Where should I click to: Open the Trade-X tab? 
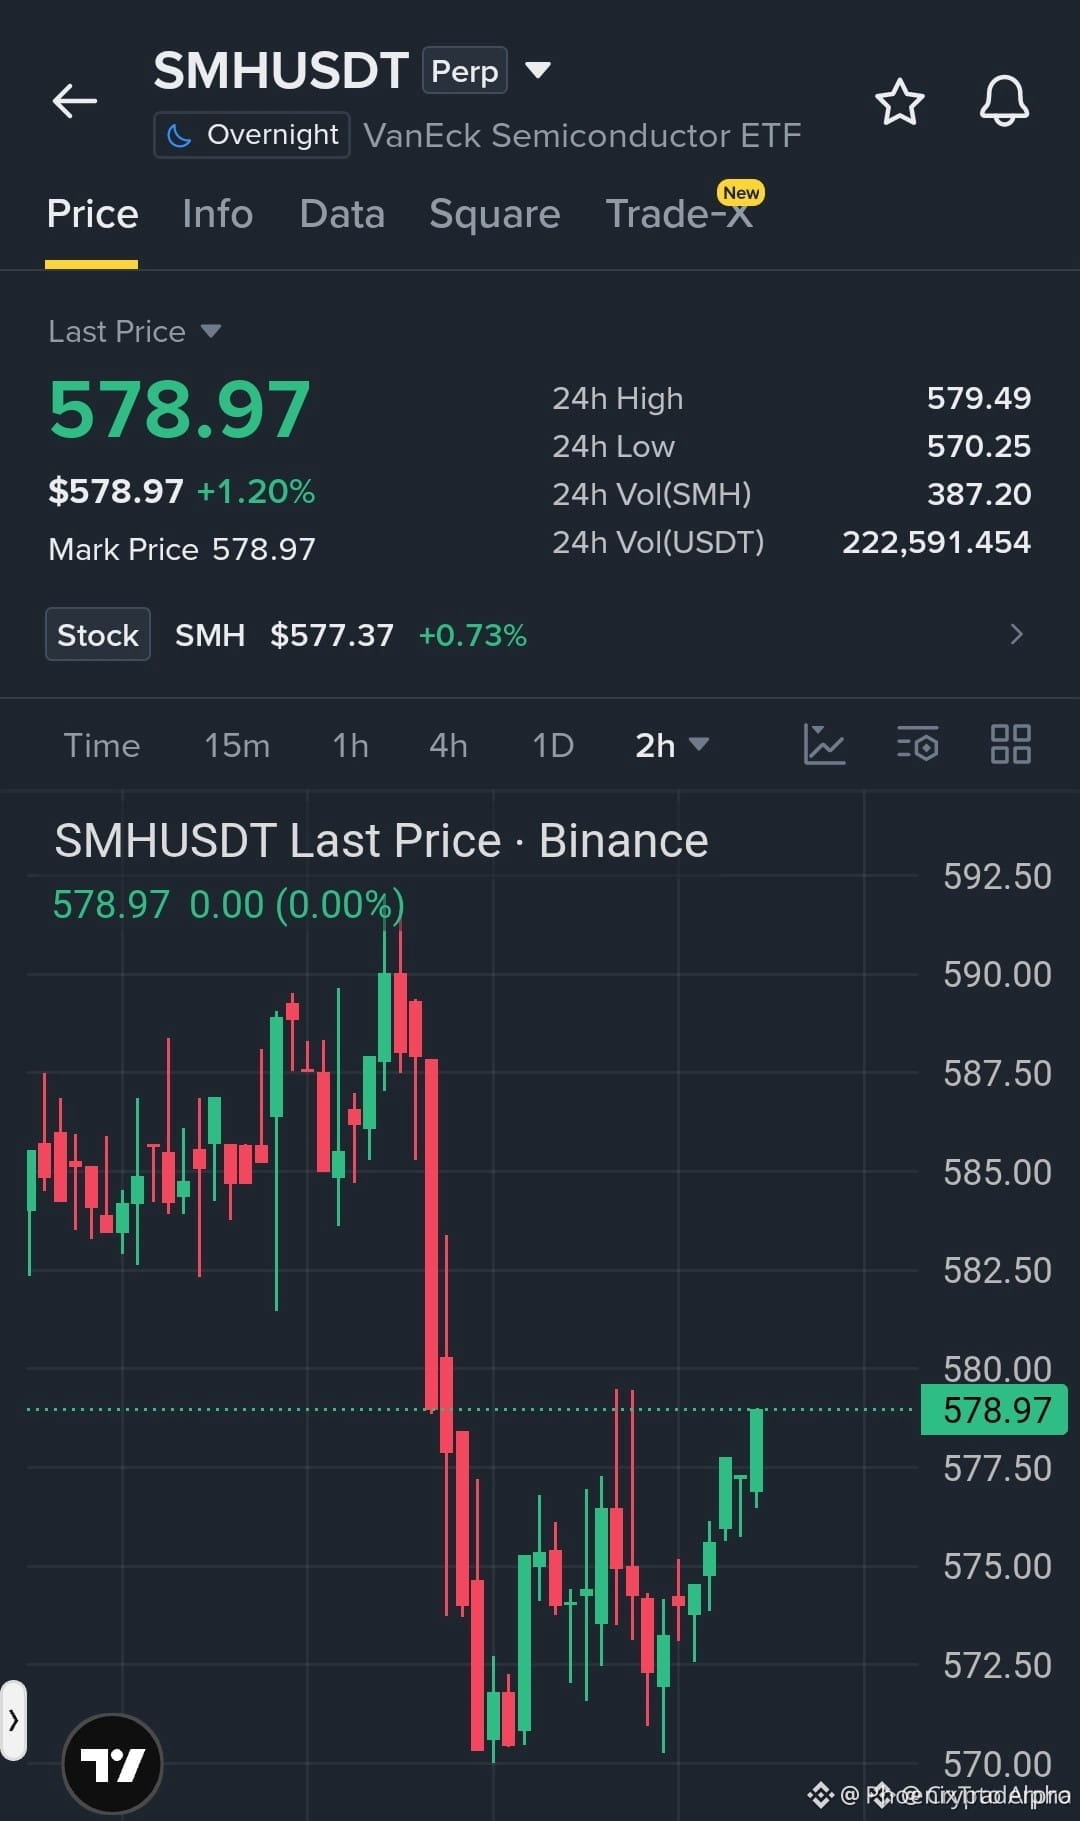[679, 214]
